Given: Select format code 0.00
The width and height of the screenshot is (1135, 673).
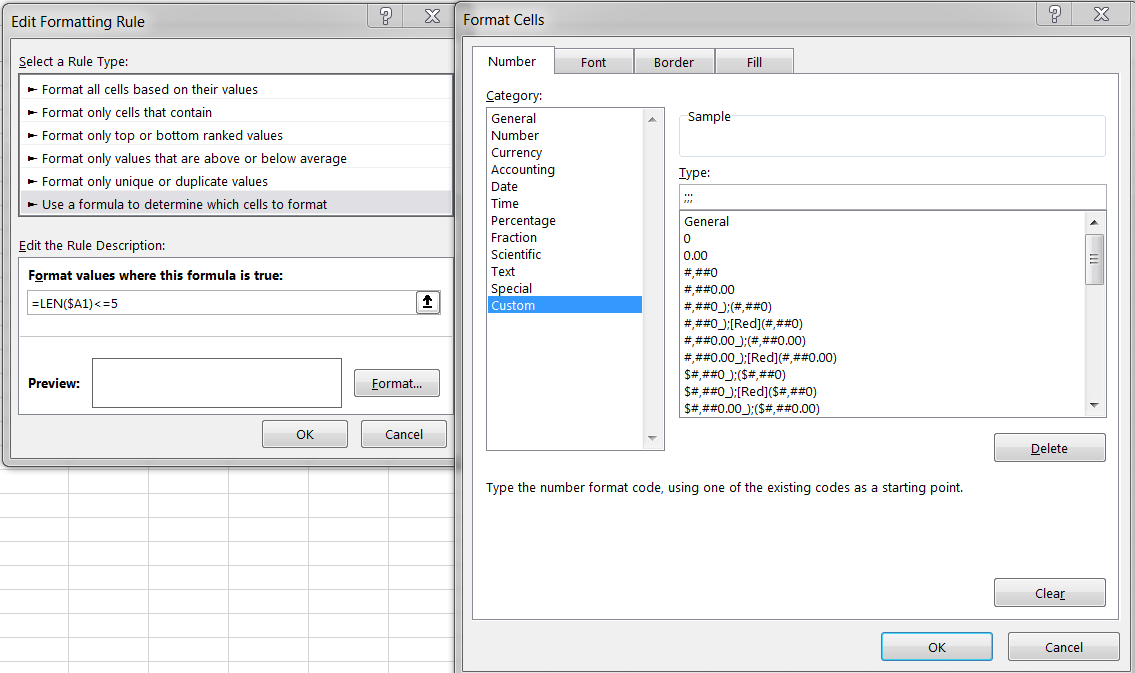Looking at the screenshot, I should pos(883,255).
